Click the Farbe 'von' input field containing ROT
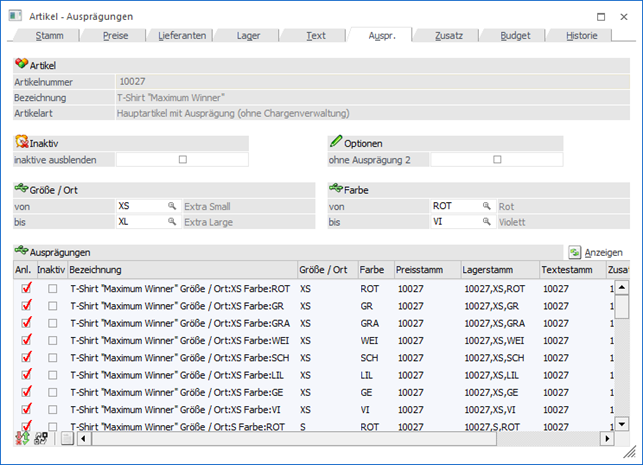Image resolution: width=643 pixels, height=465 pixels. click(453, 206)
